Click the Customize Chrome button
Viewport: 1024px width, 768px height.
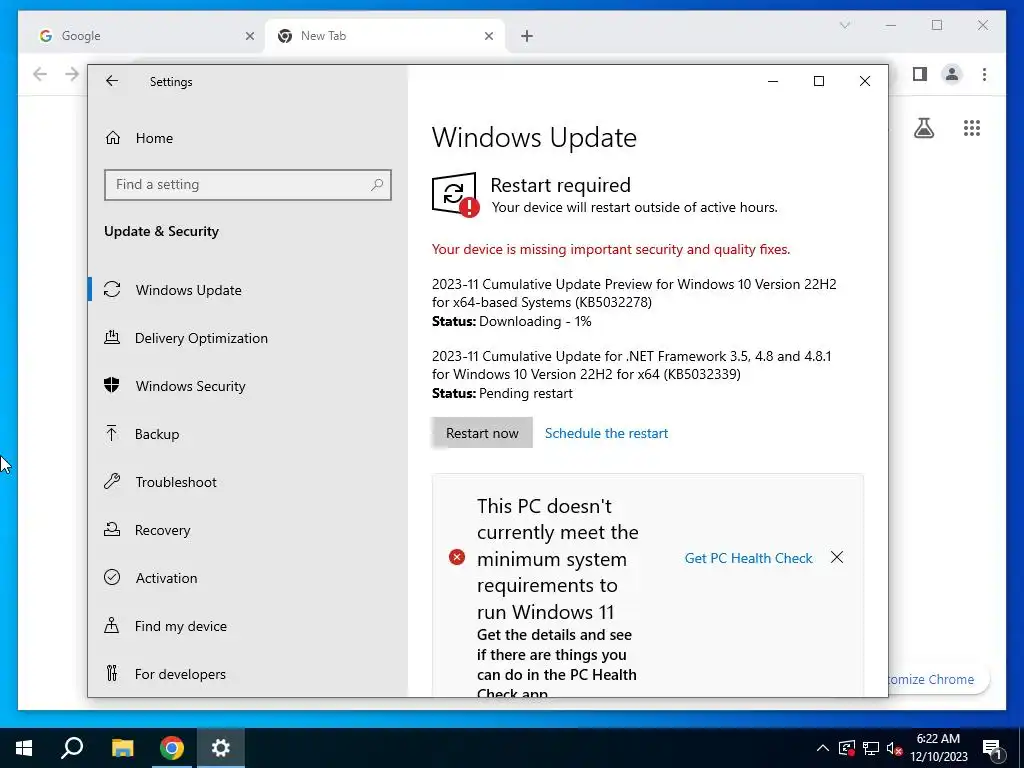pyautogui.click(x=938, y=679)
